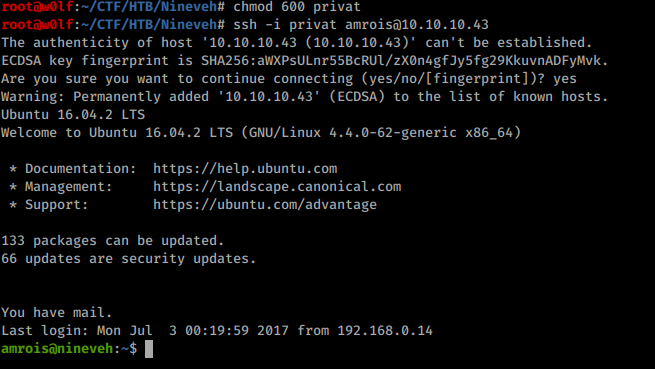The width and height of the screenshot is (655, 369).
Task: Click the '66 updates are security updates' line
Action: pos(129,259)
